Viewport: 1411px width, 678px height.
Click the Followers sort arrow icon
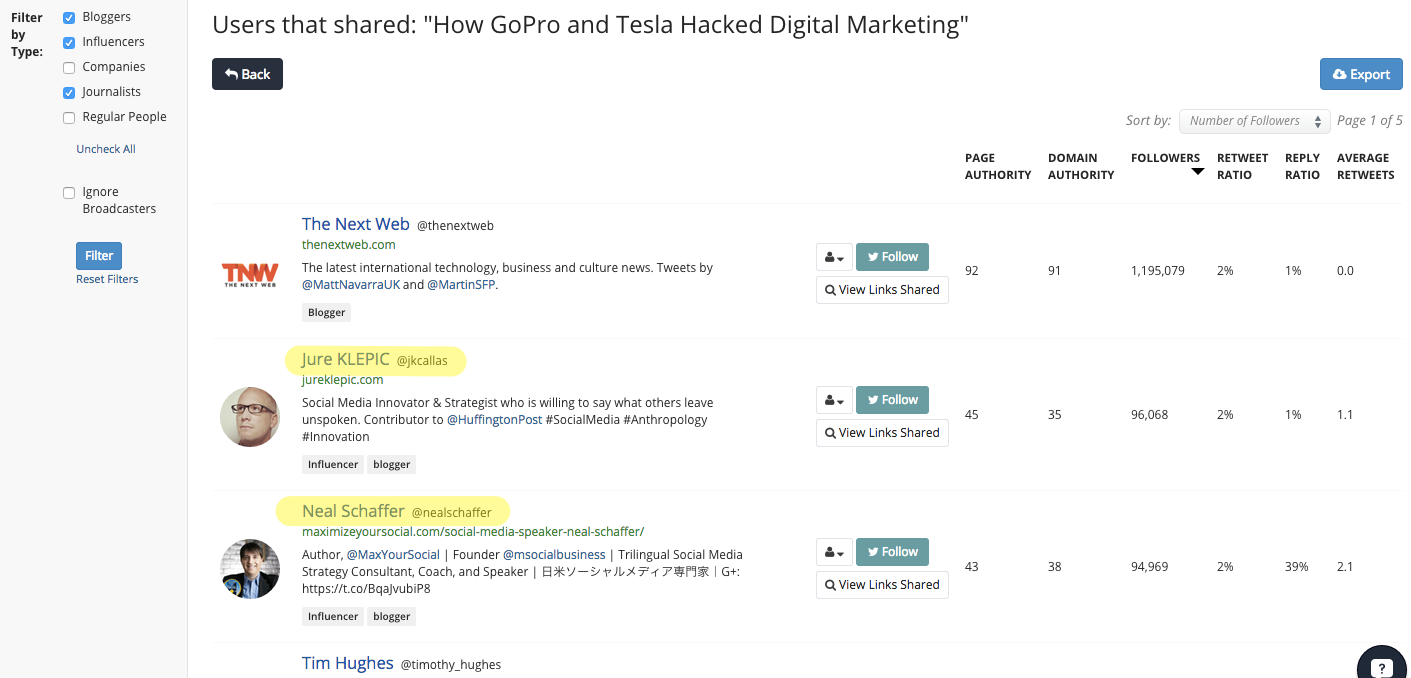1197,172
